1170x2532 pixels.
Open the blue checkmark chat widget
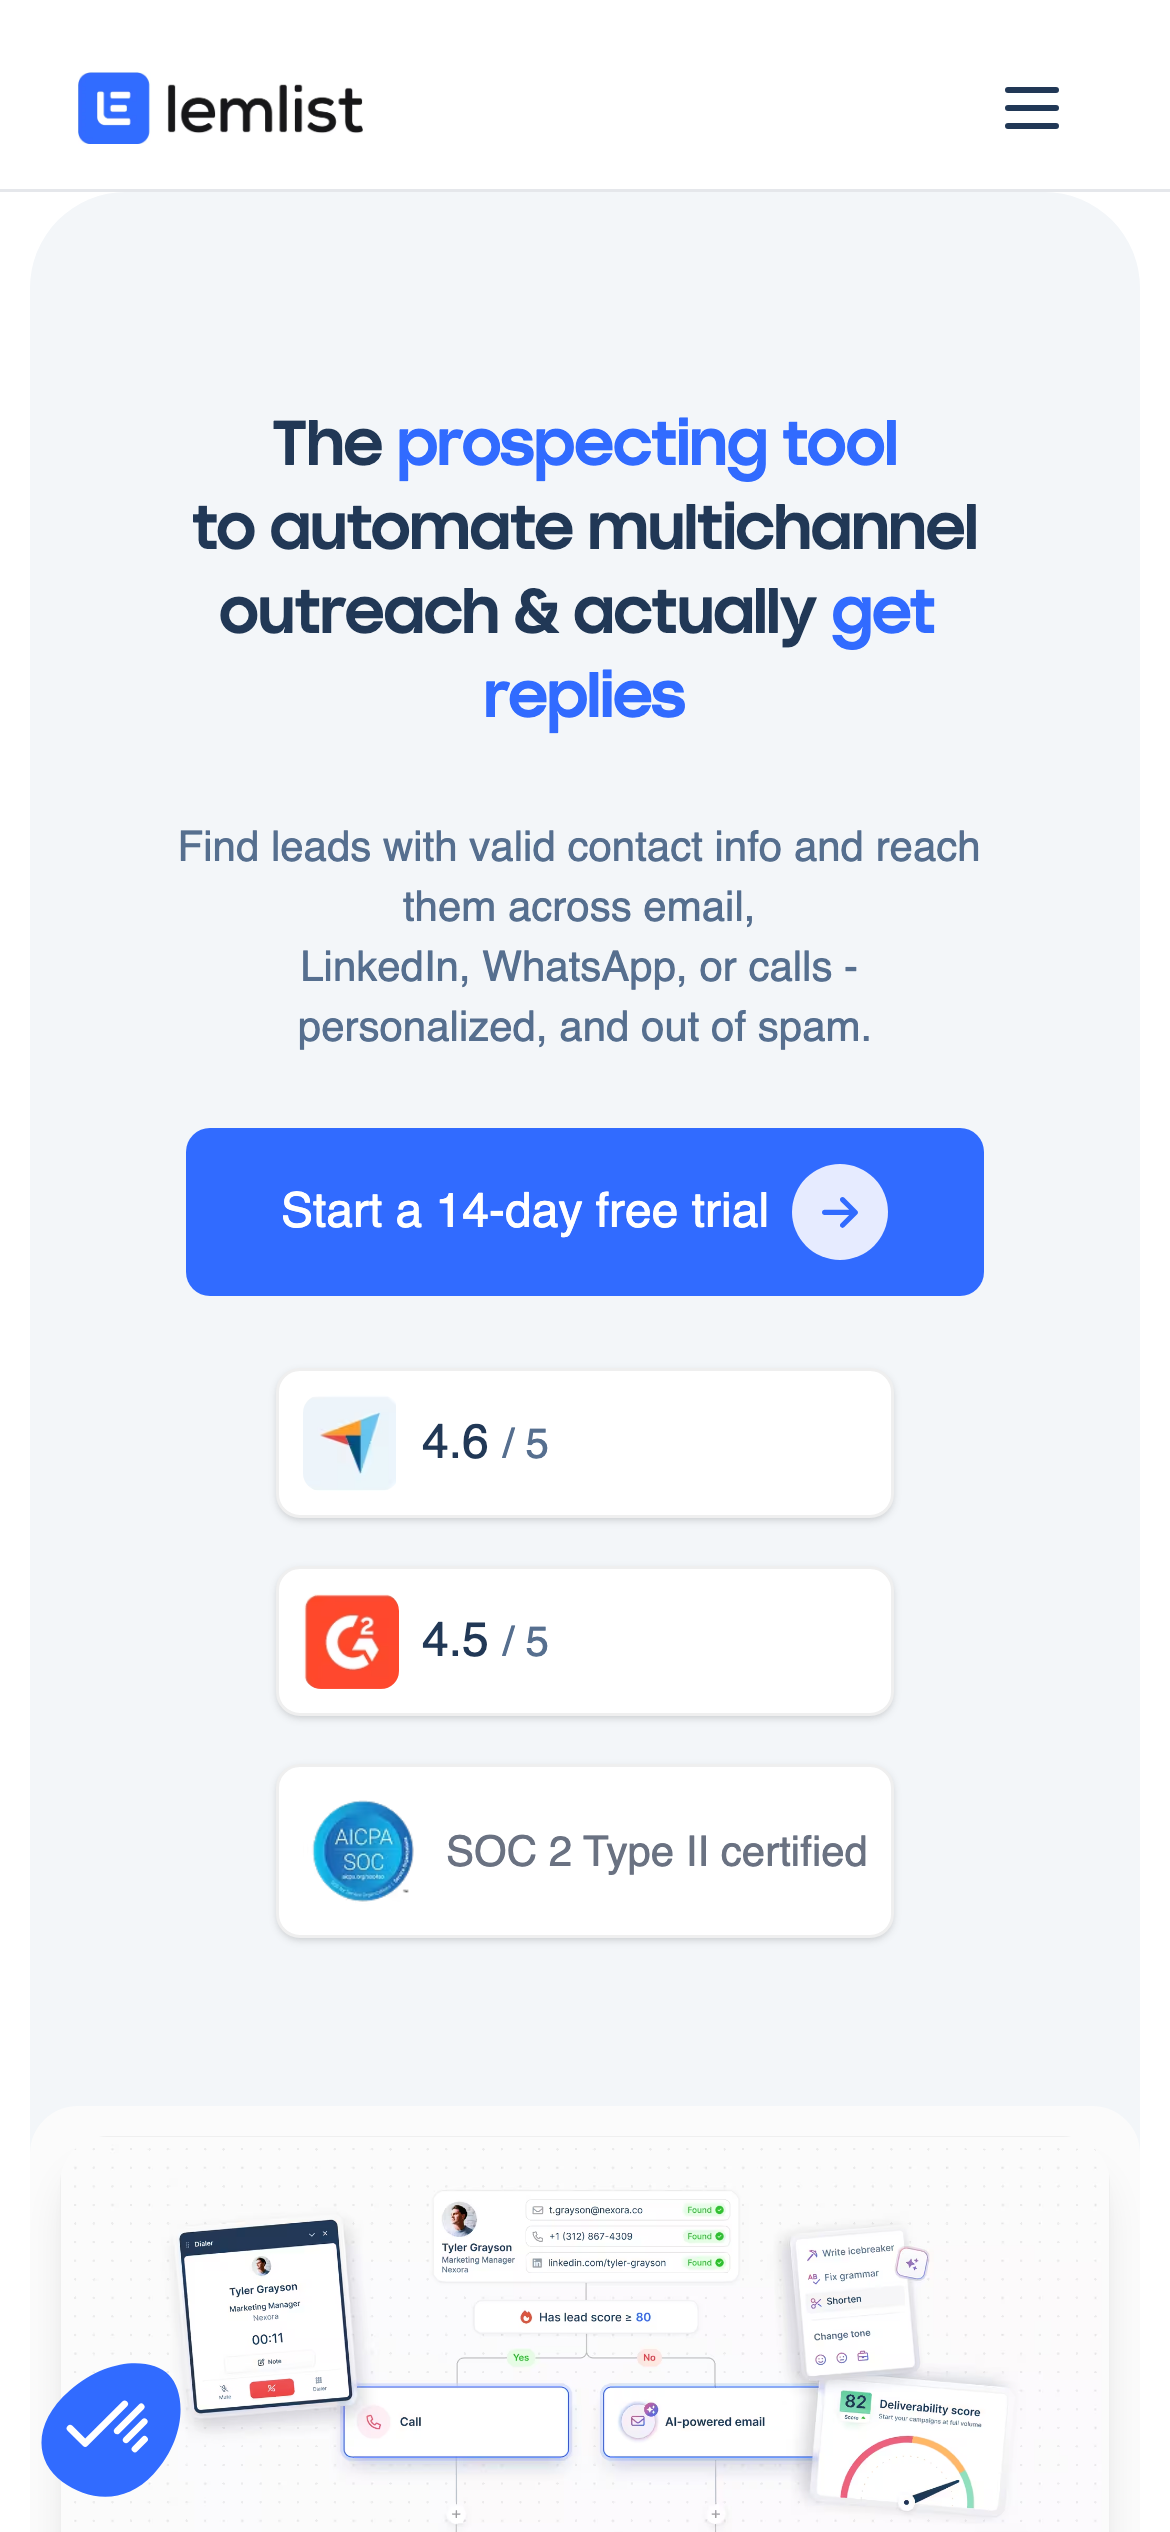110,2429
